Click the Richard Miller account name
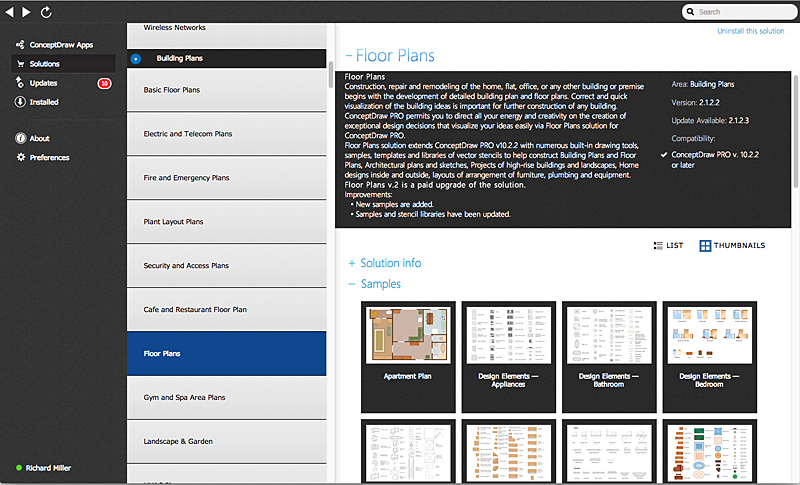This screenshot has height=485, width=800. click(48, 468)
